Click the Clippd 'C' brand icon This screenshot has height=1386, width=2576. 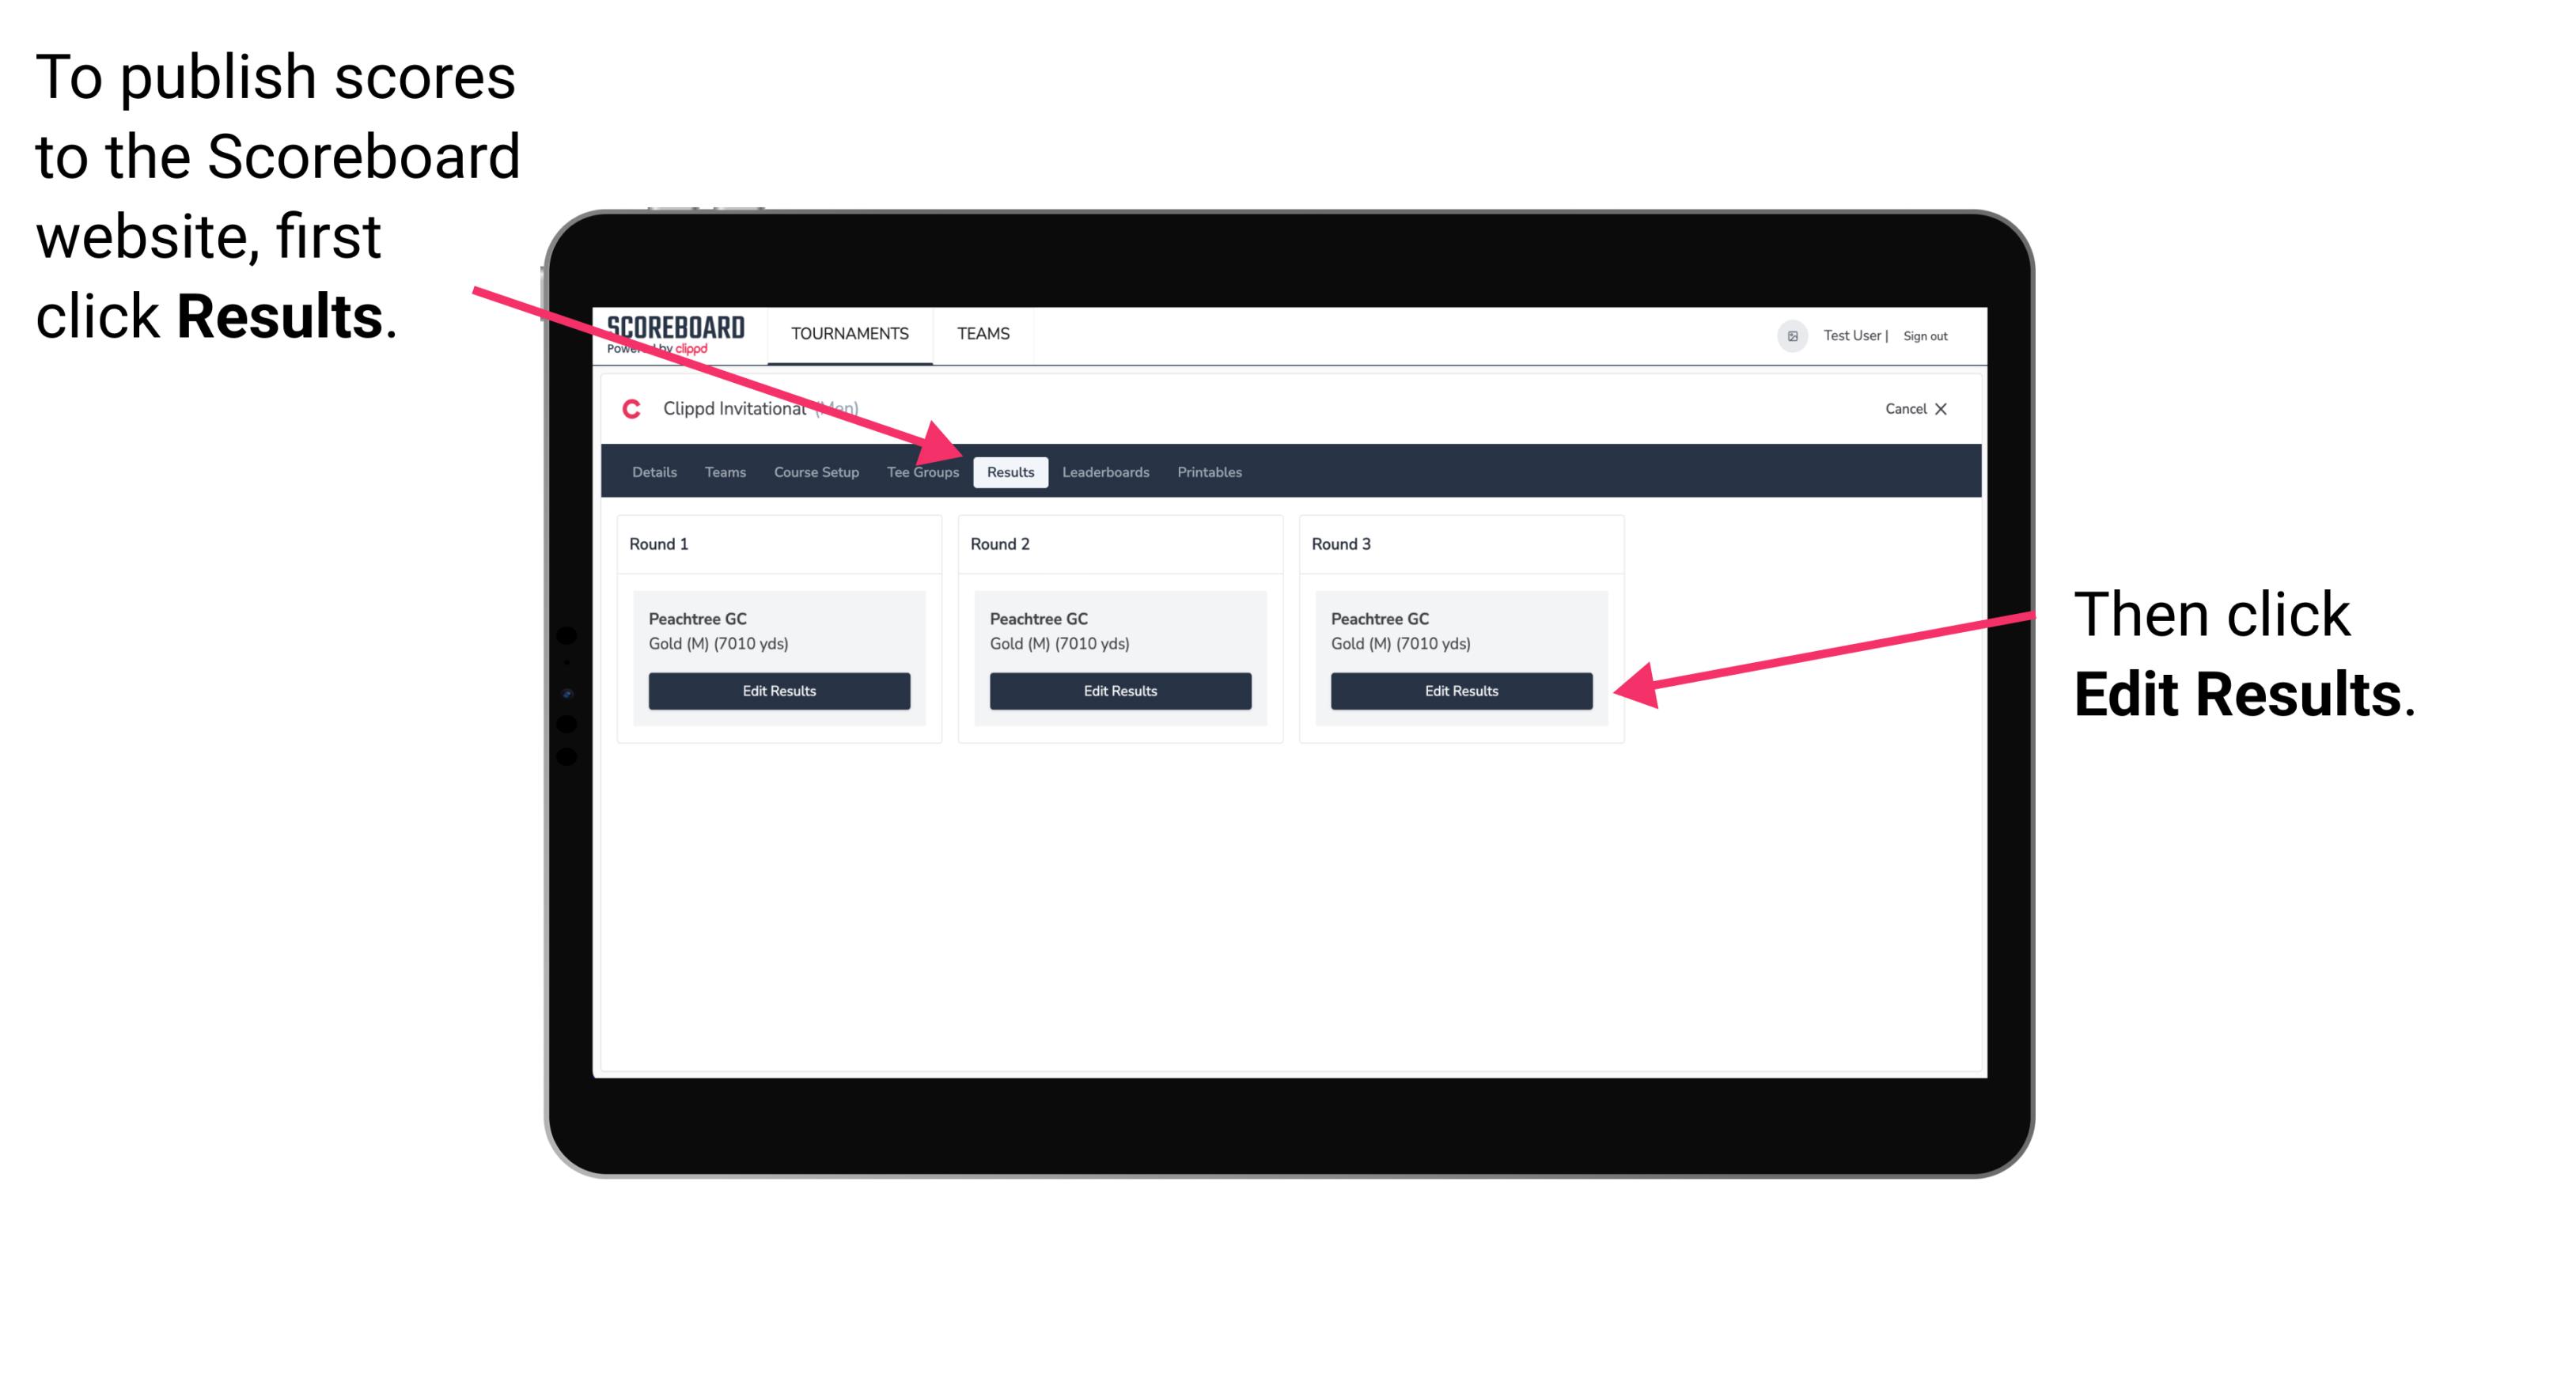[625, 410]
